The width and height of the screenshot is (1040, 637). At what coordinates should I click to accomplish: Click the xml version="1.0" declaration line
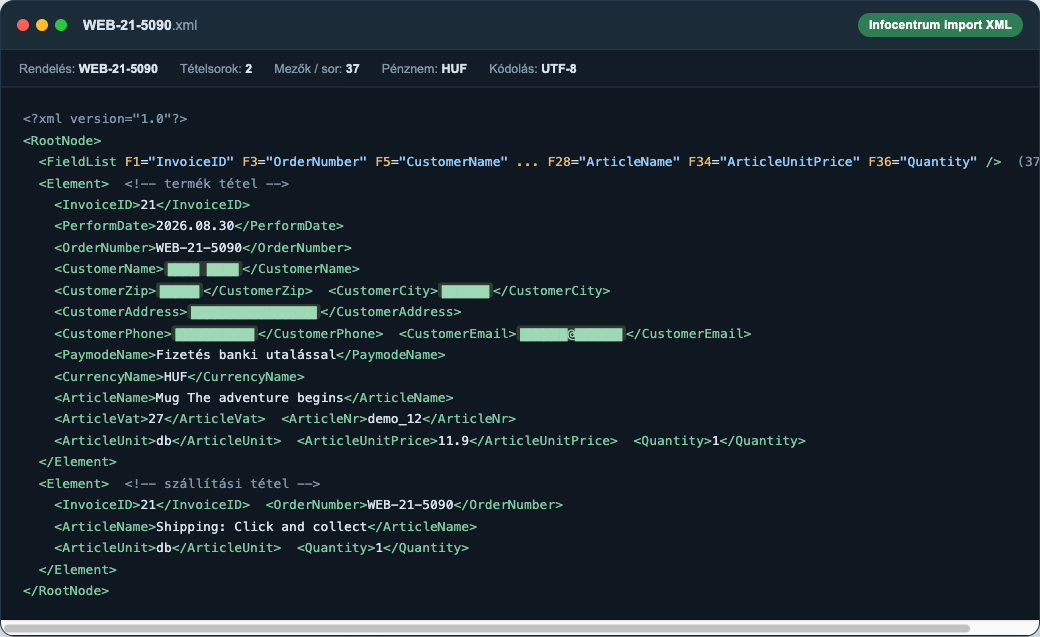pyautogui.click(x=105, y=119)
